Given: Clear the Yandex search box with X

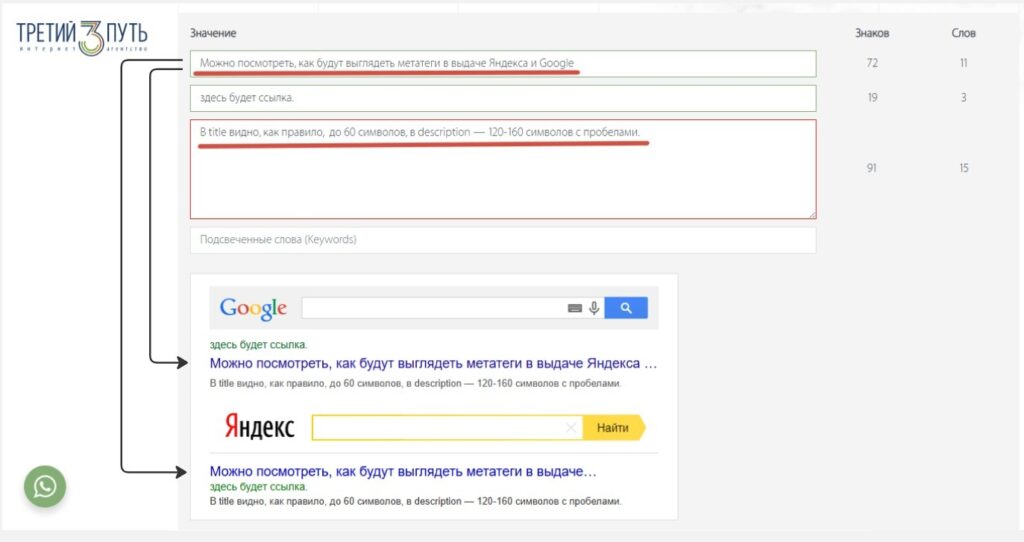Looking at the screenshot, I should pyautogui.click(x=570, y=428).
